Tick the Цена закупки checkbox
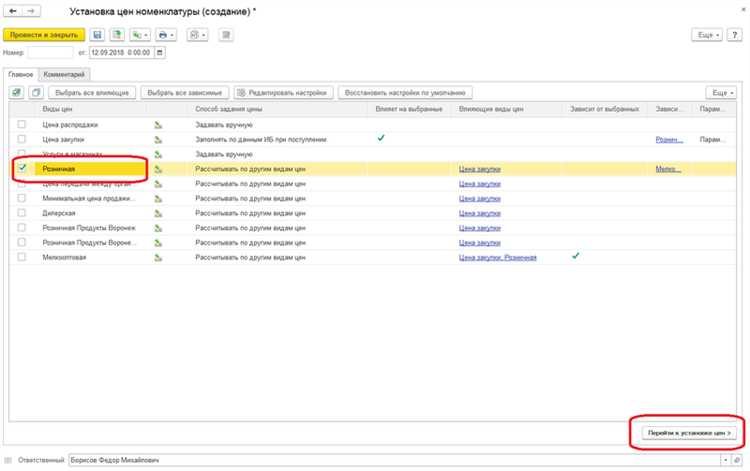The height and width of the screenshot is (471, 750). [x=22, y=139]
